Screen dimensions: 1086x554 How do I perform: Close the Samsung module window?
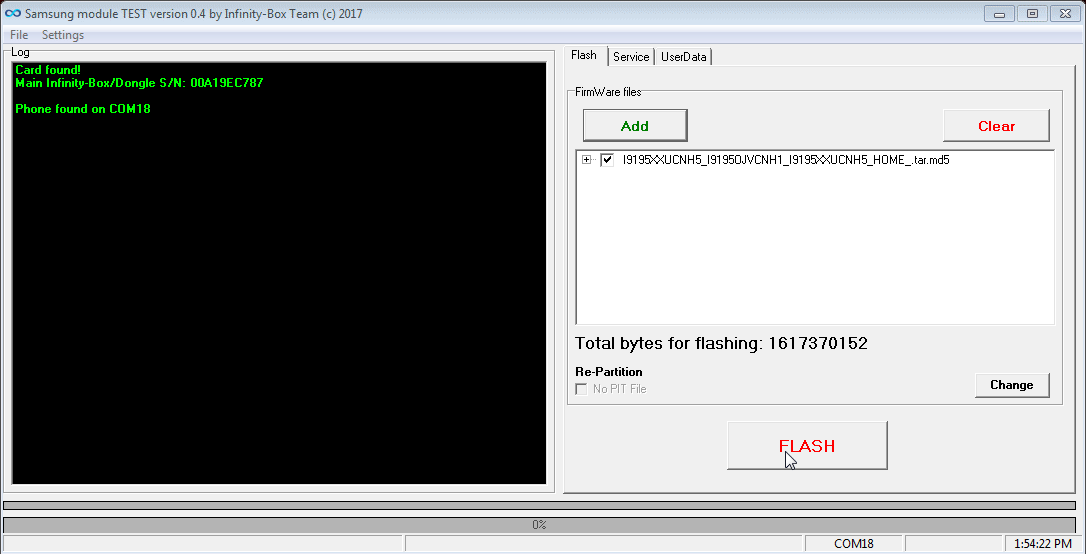(x=1065, y=13)
